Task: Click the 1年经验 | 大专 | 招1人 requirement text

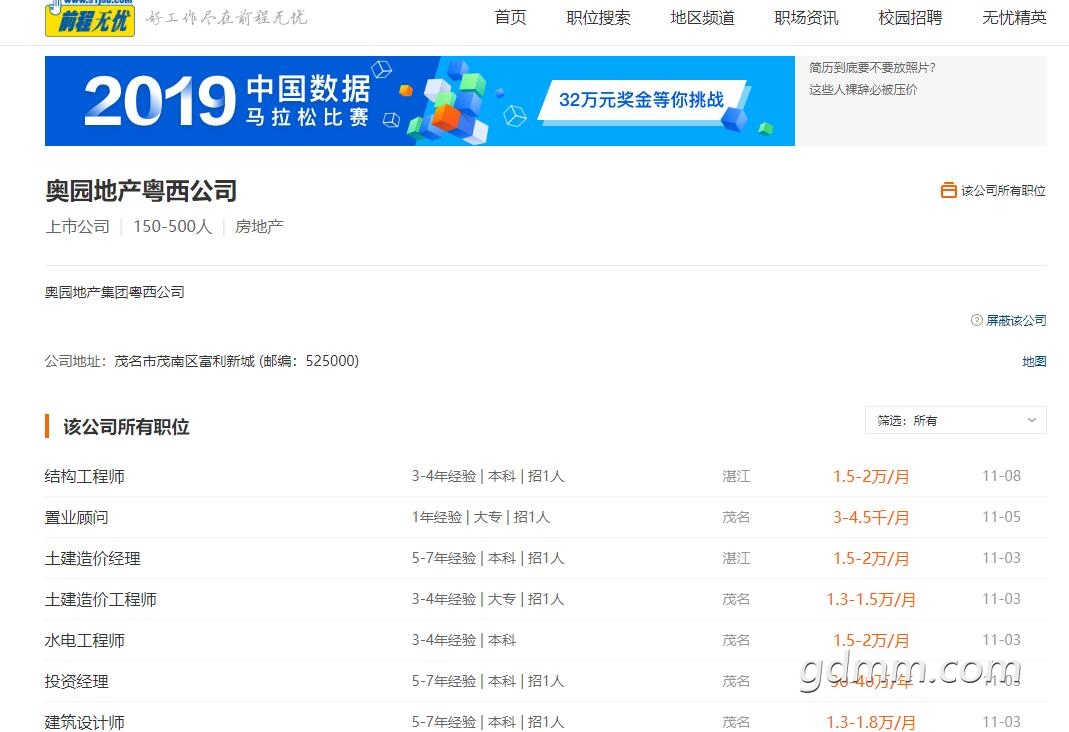Action: pos(481,517)
